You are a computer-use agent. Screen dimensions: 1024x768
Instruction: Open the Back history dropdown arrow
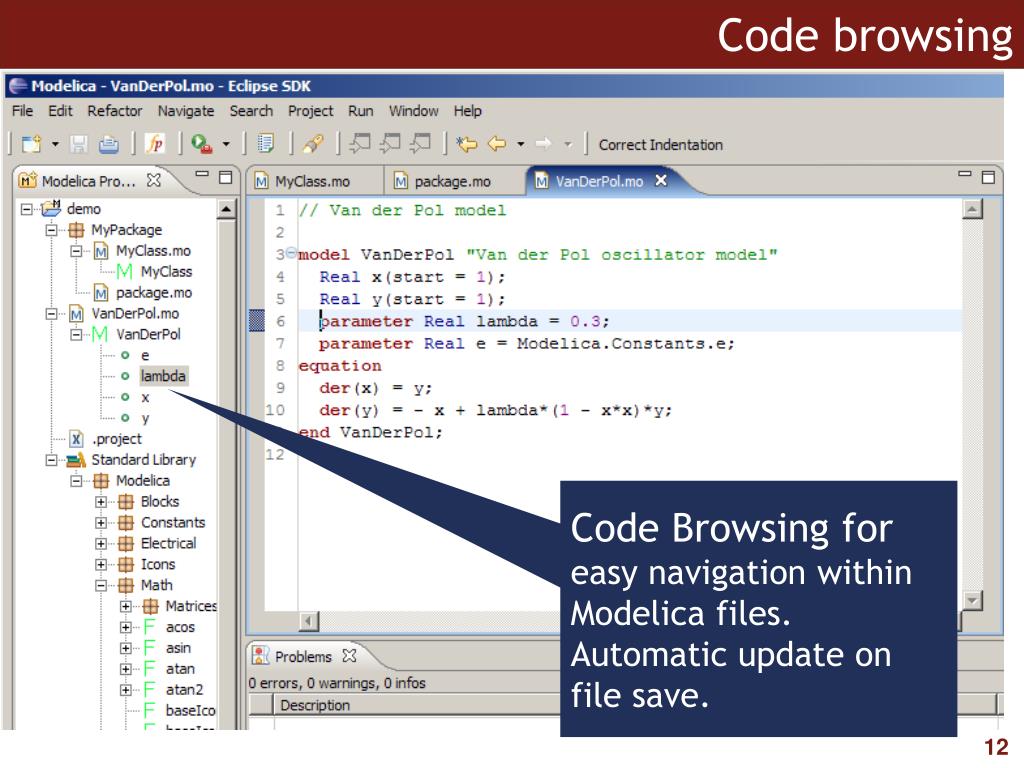tap(520, 144)
